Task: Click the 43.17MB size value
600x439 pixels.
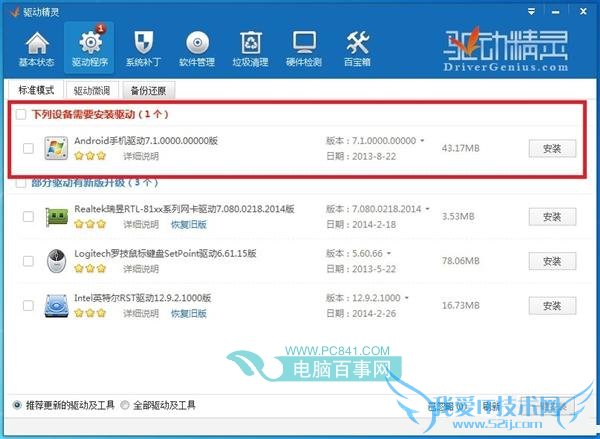Action: point(460,148)
